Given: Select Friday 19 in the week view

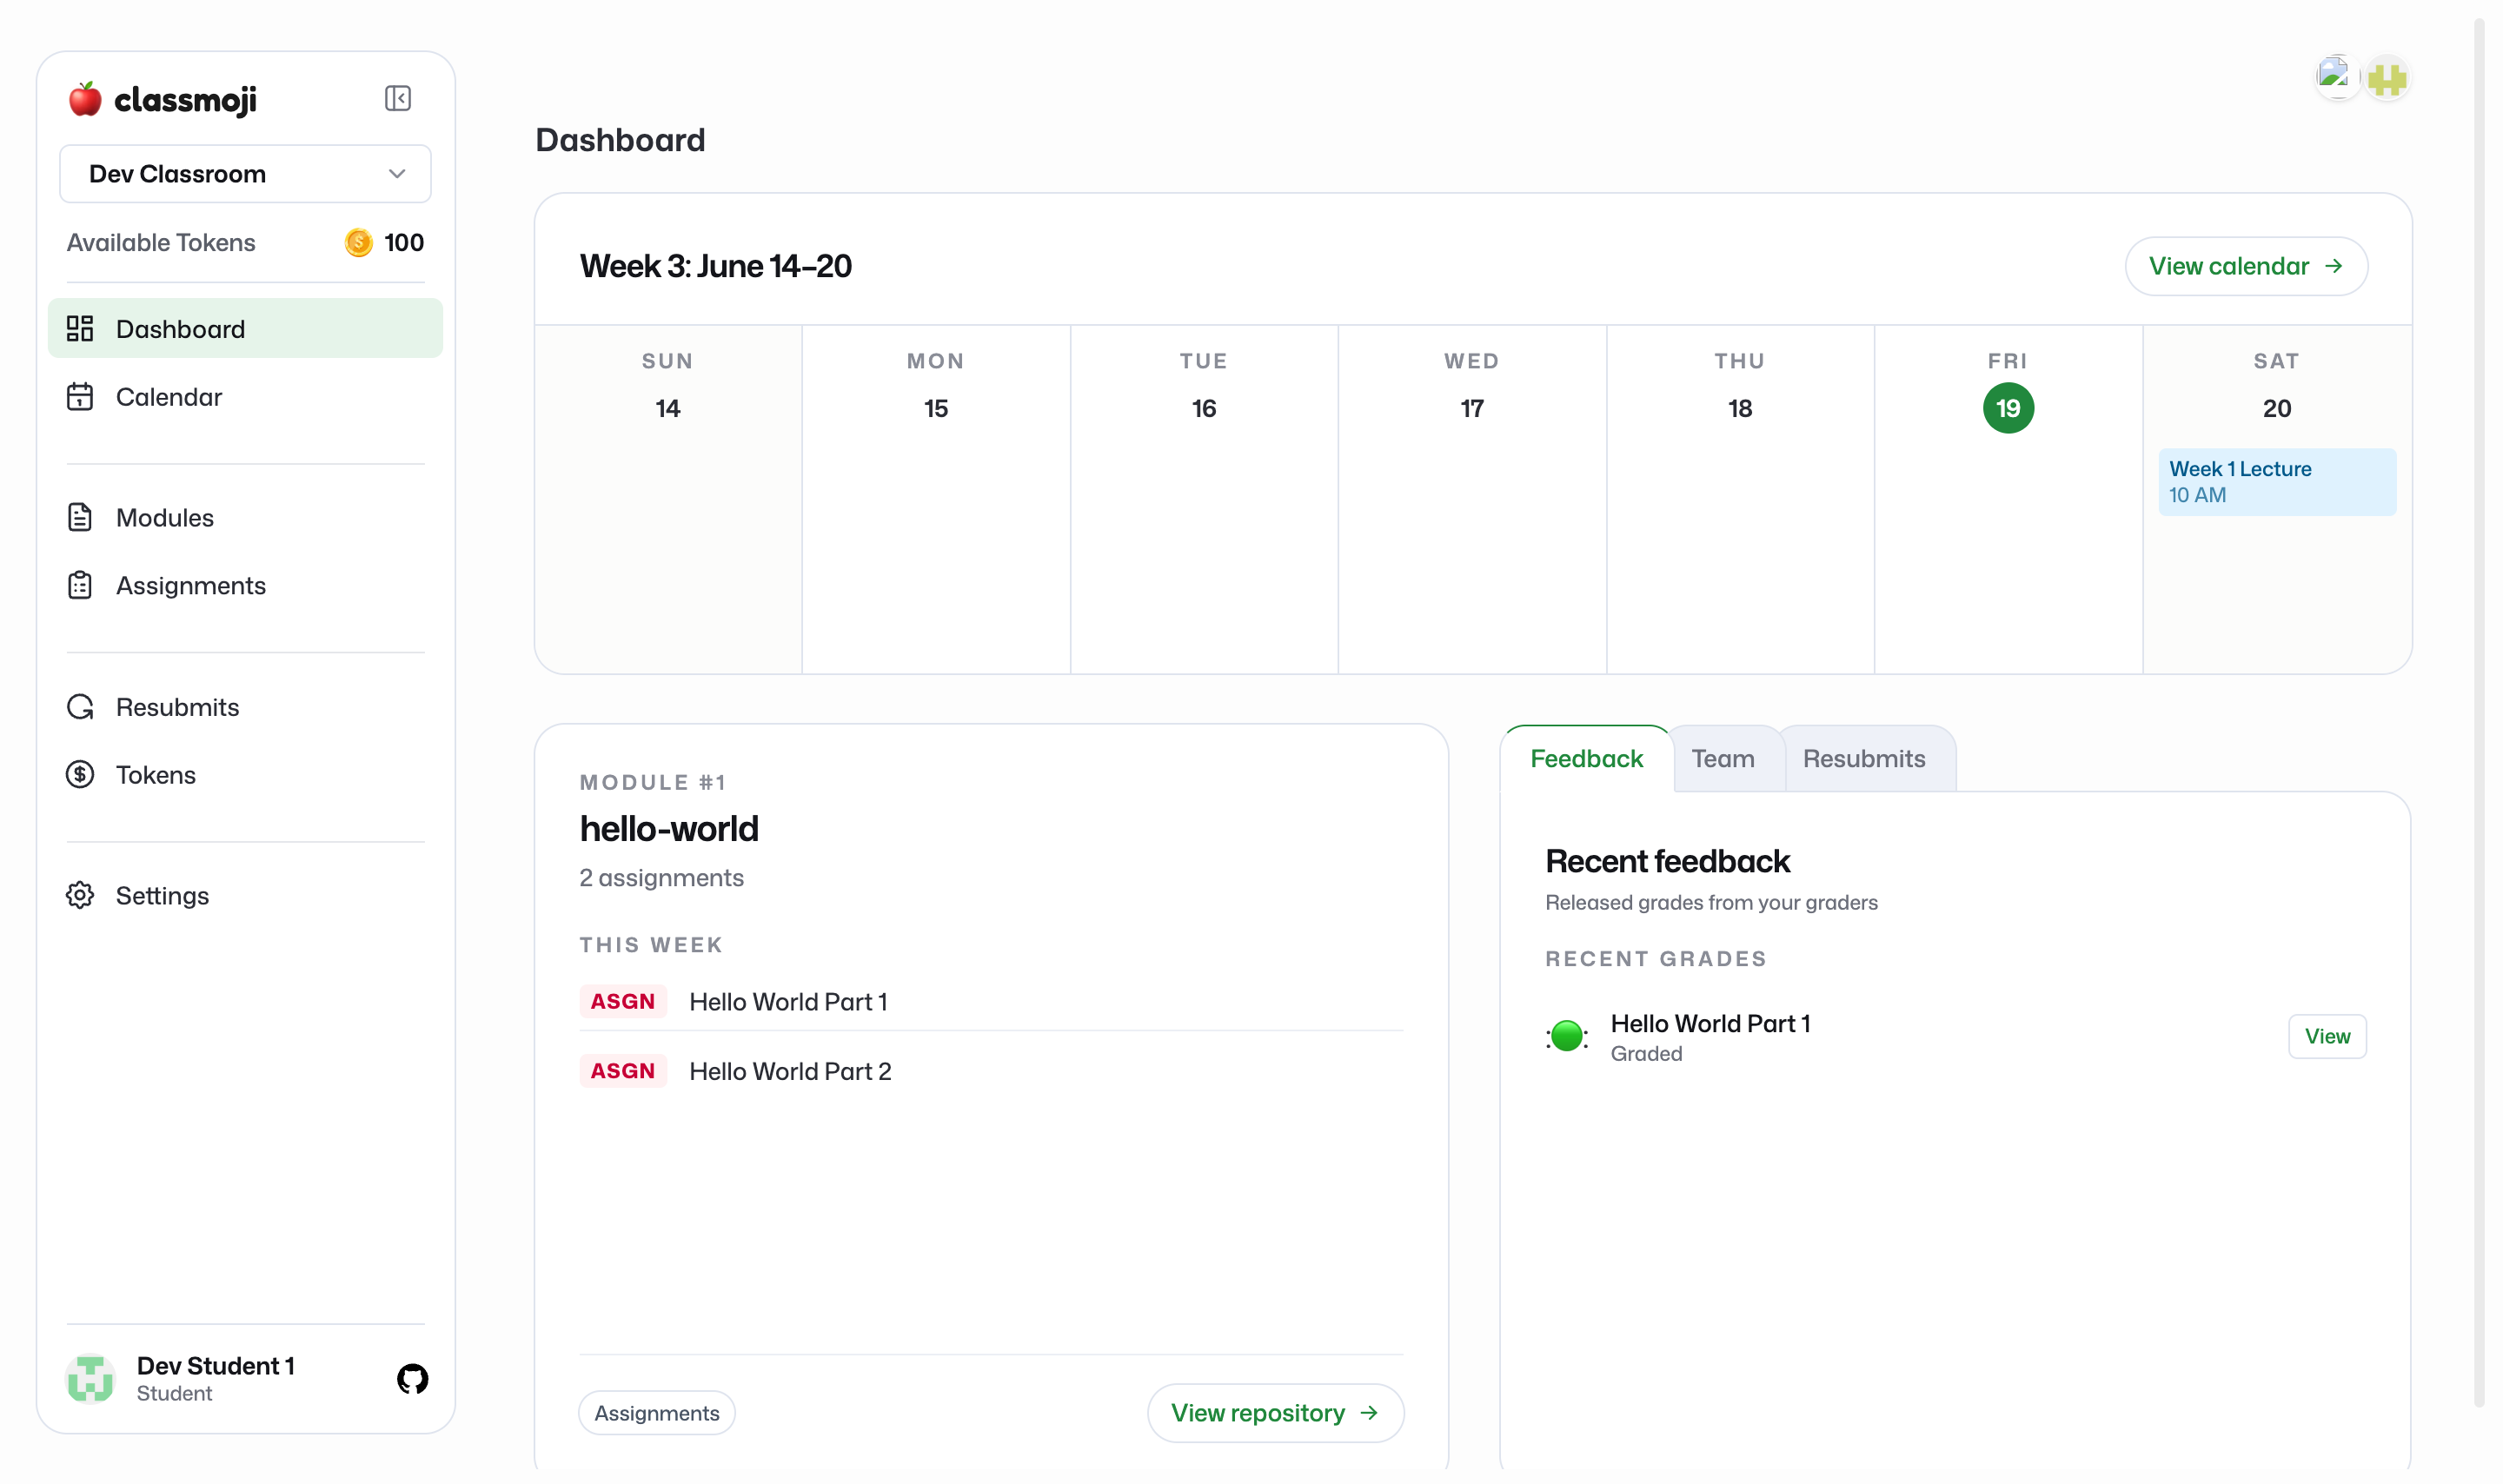Looking at the screenshot, I should 2008,408.
